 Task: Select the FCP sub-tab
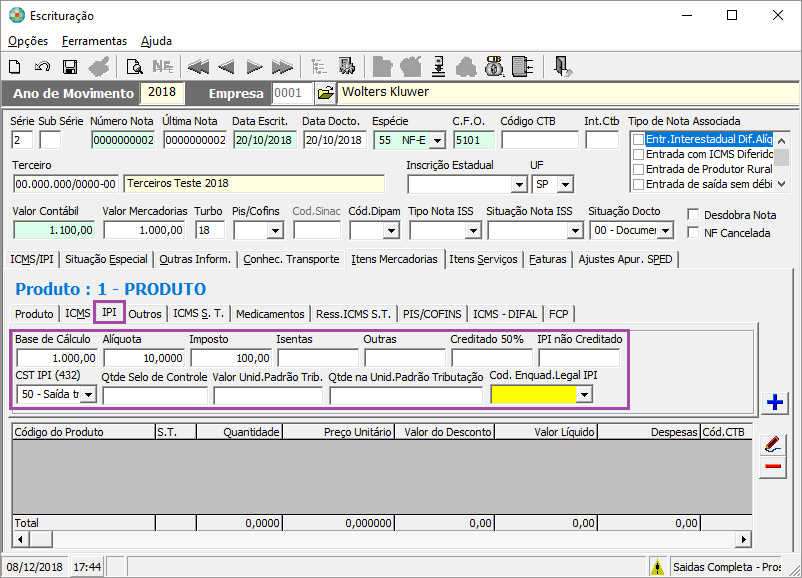coord(559,314)
